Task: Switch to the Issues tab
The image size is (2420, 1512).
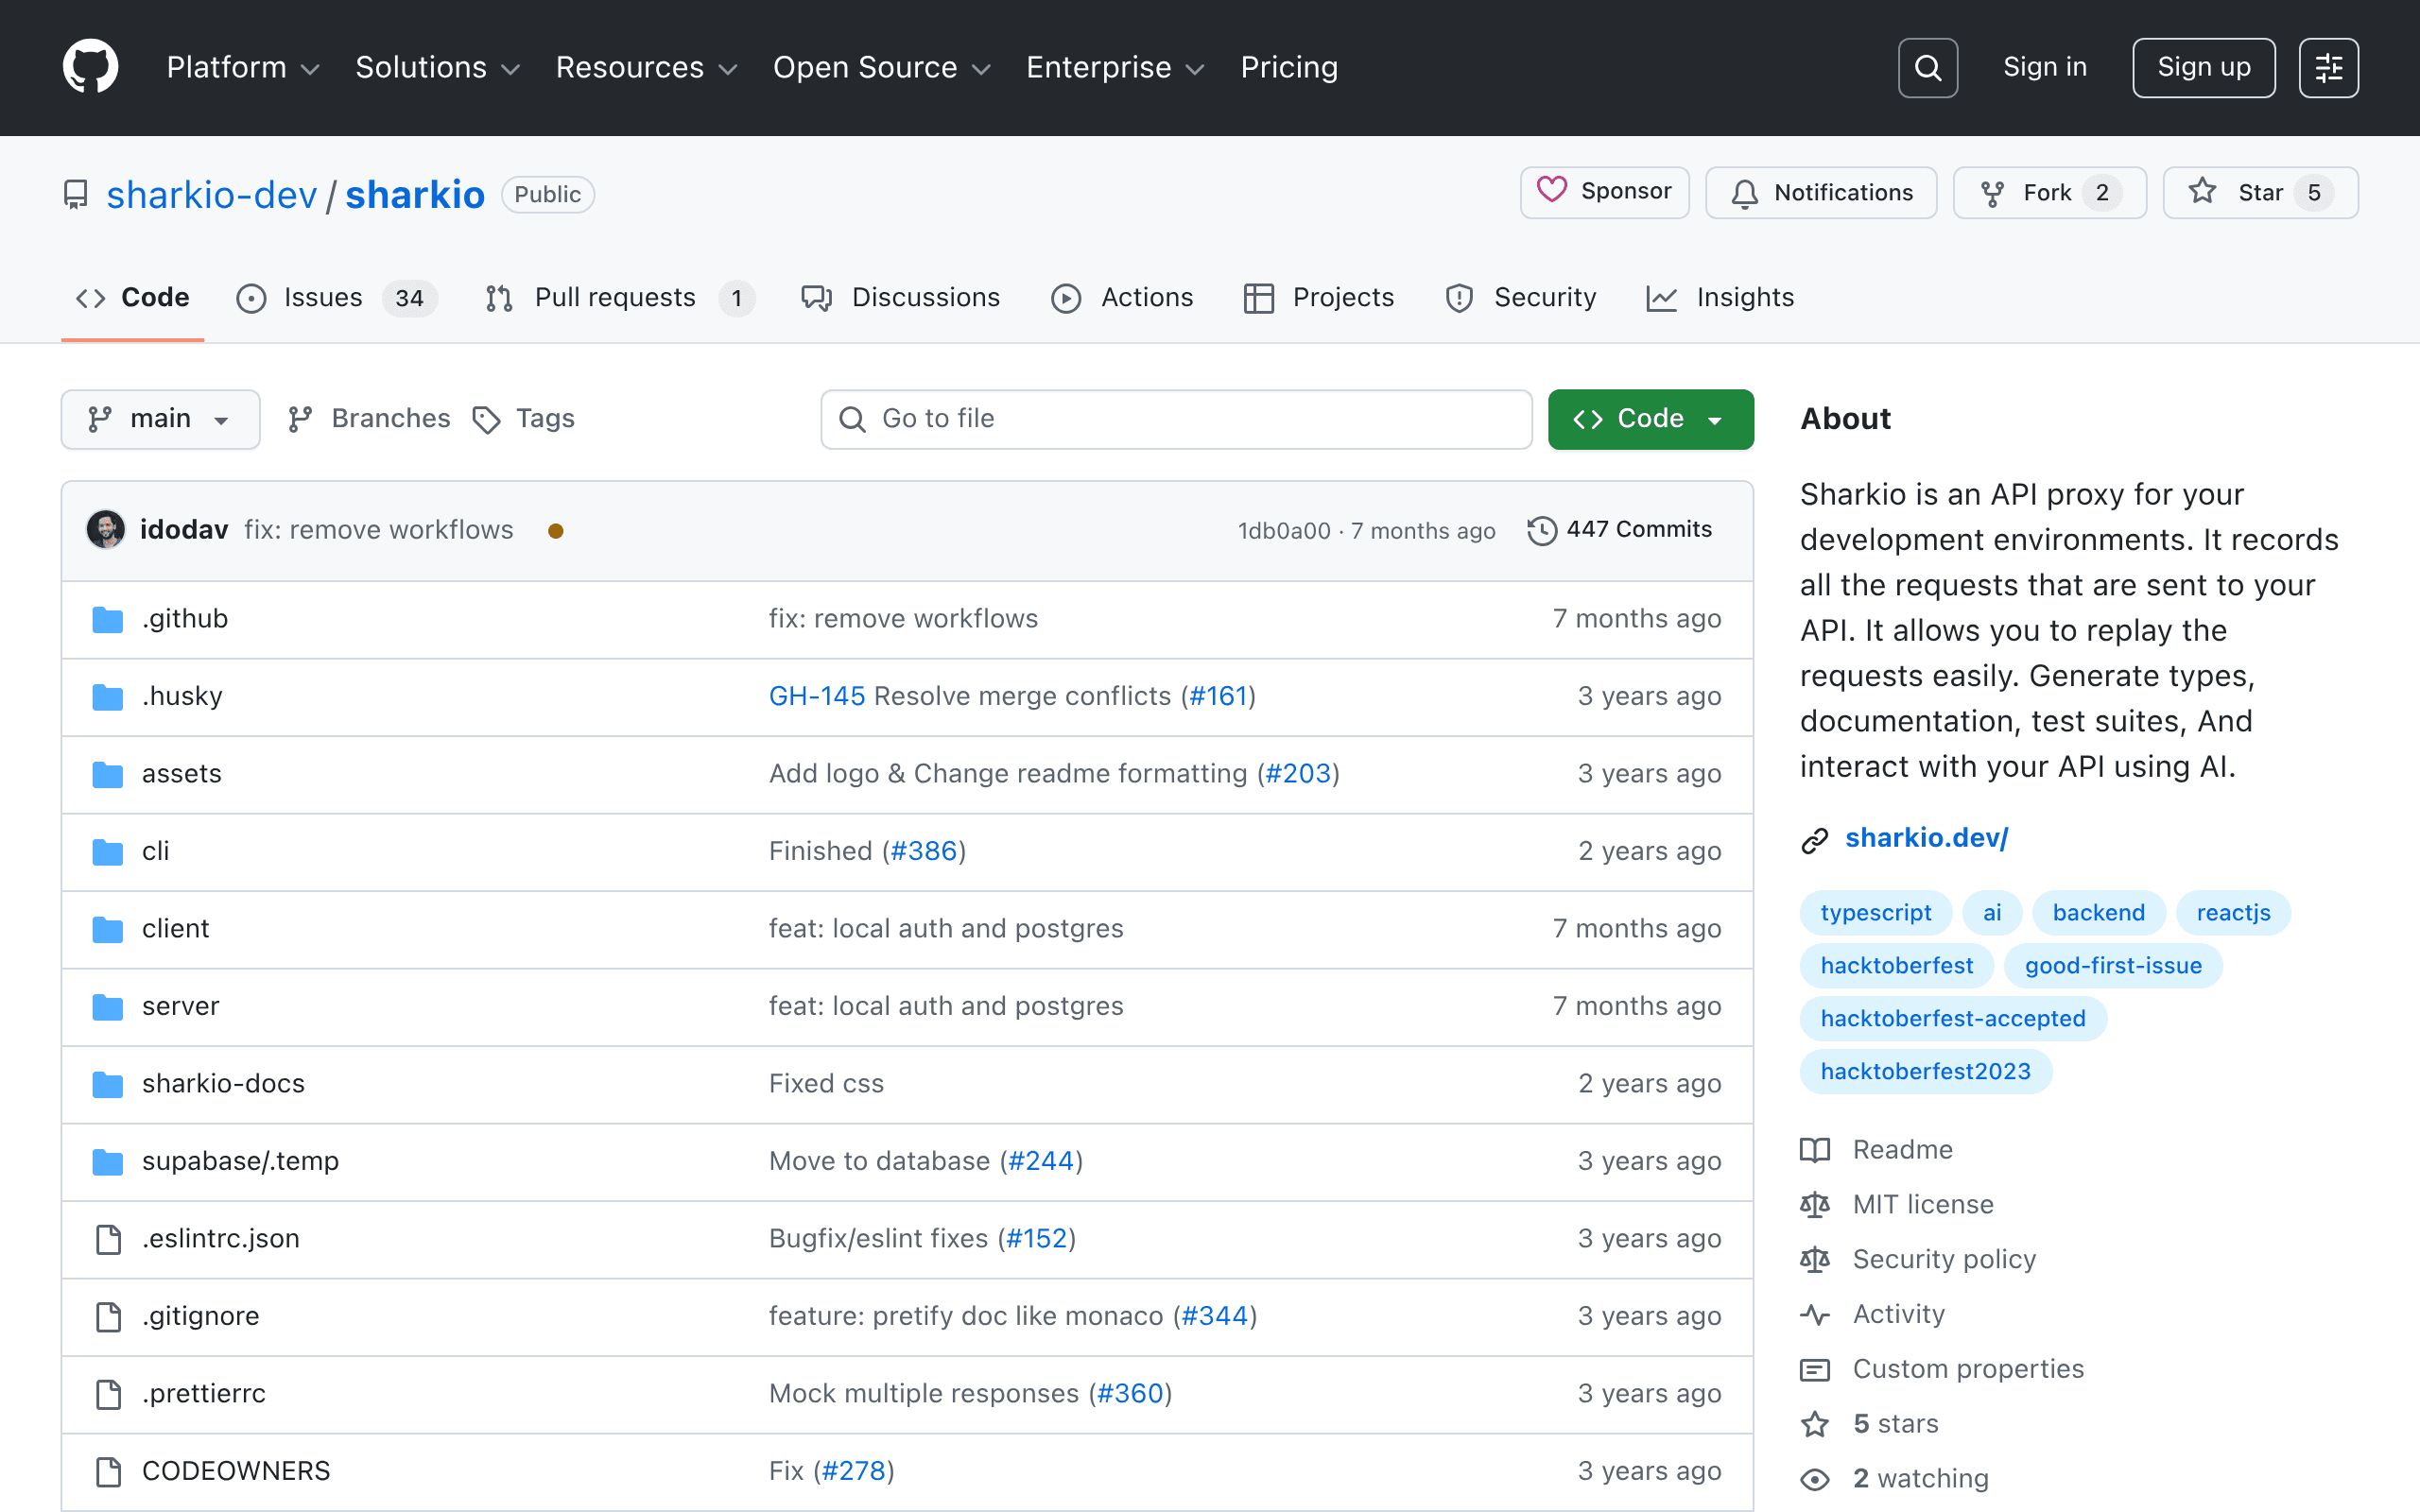Action: click(x=337, y=298)
